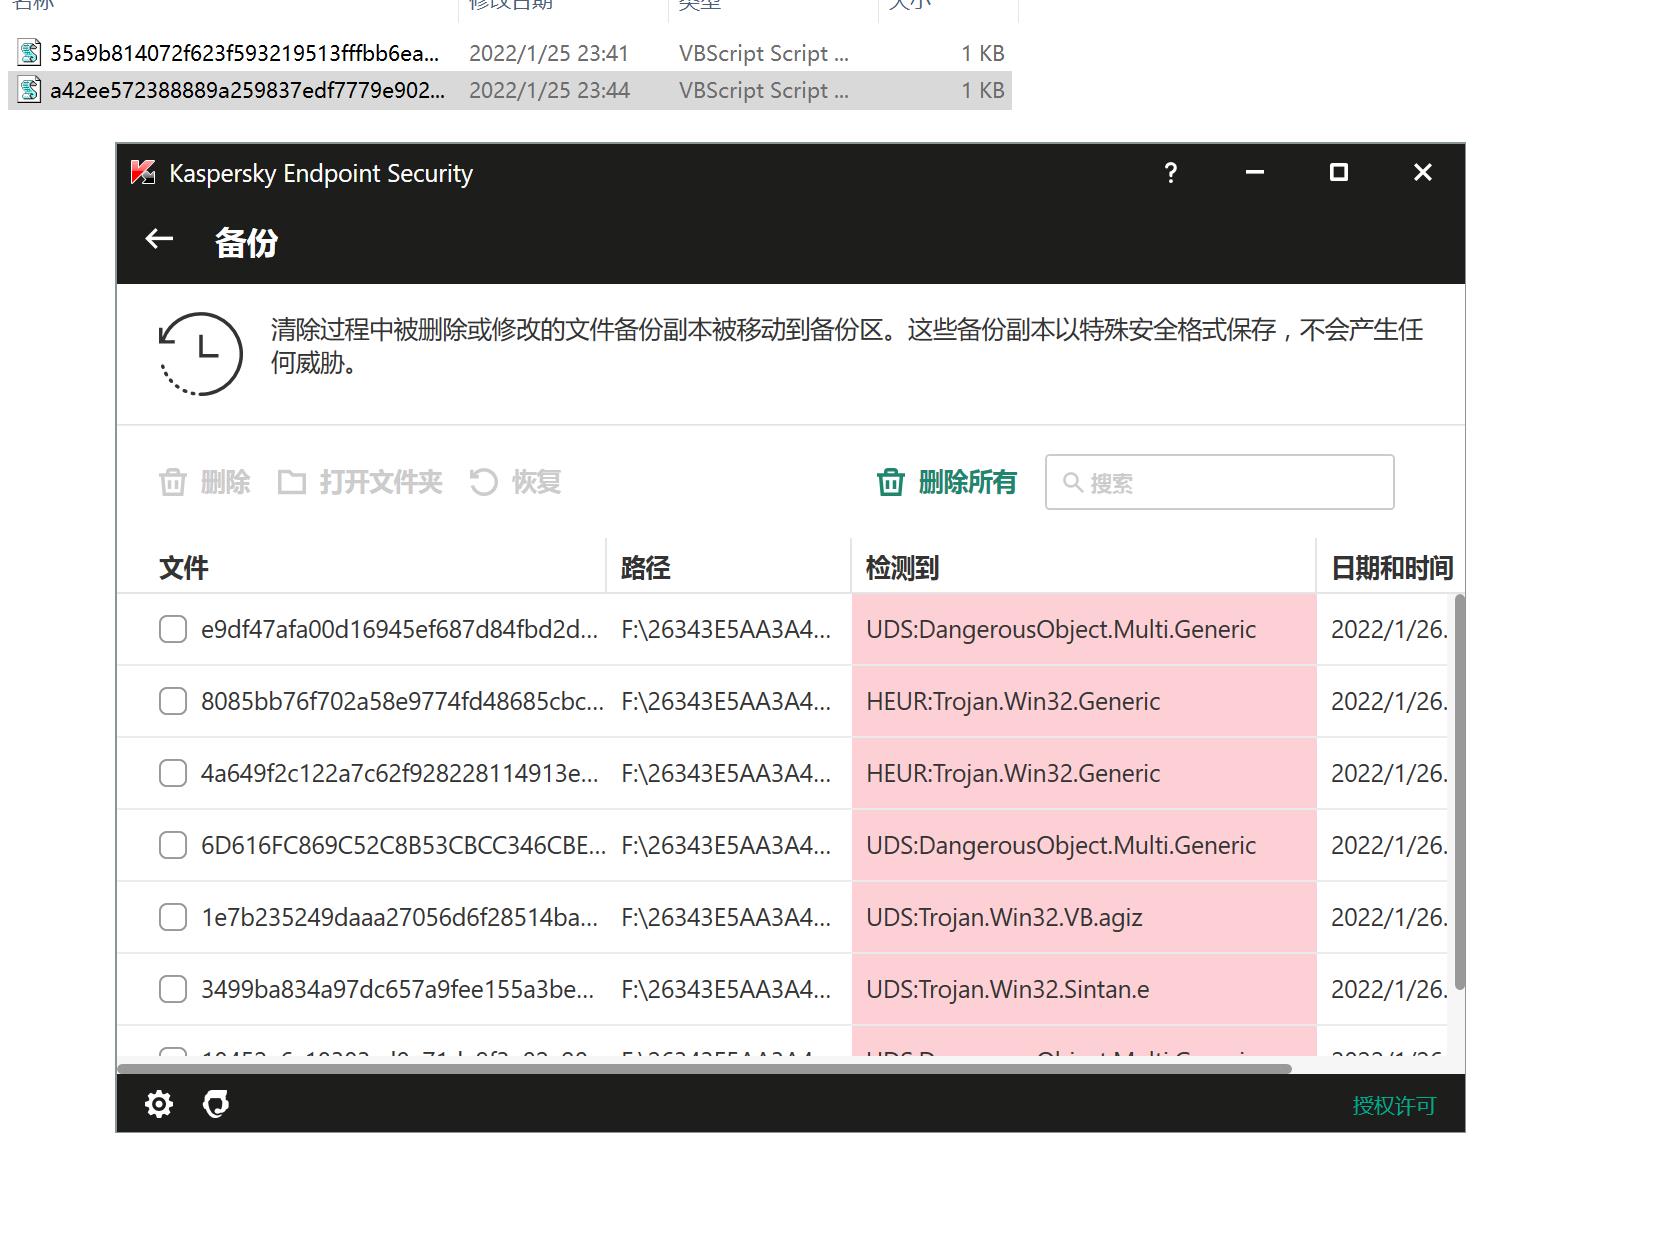Click the trash icon of 删除所有
This screenshot has height=1259, width=1654.
(891, 482)
